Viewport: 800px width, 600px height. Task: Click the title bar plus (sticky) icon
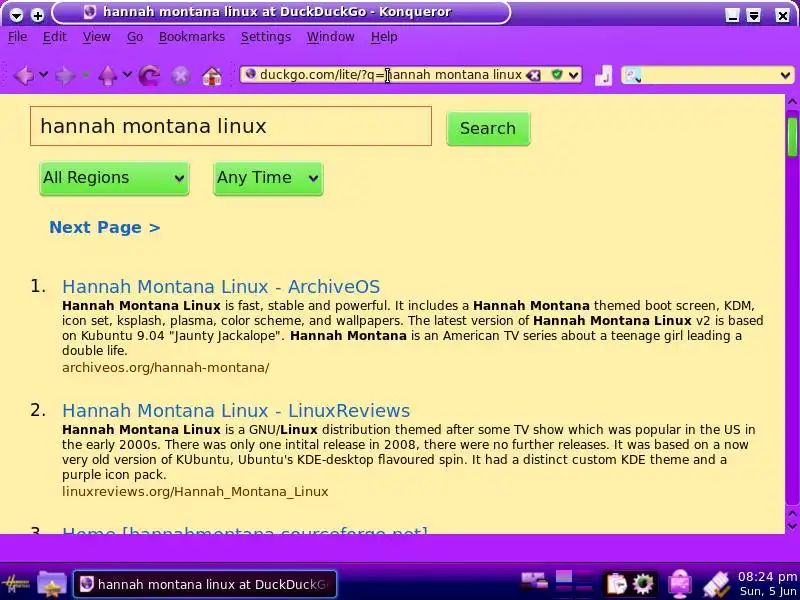click(x=38, y=15)
